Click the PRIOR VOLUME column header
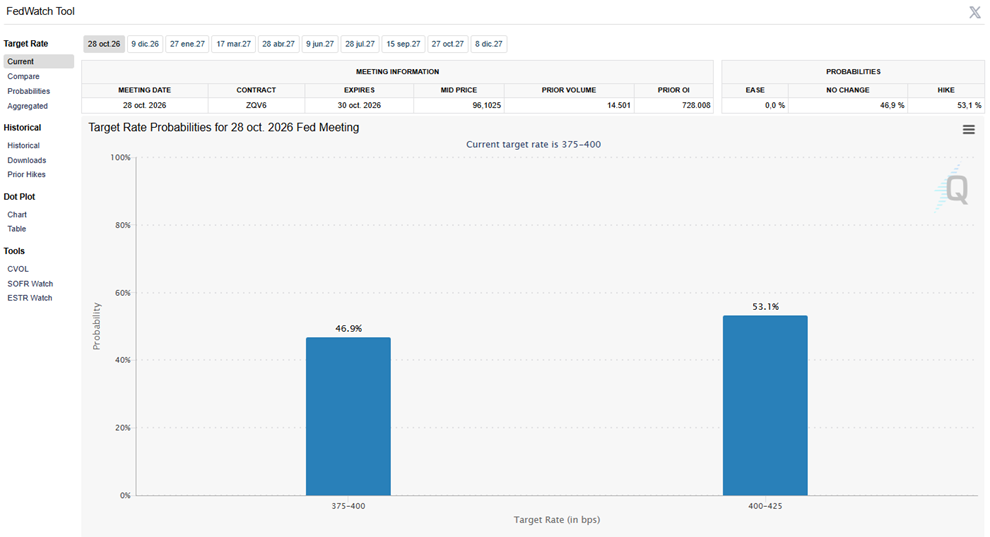This screenshot has height=537, width=990. (569, 90)
